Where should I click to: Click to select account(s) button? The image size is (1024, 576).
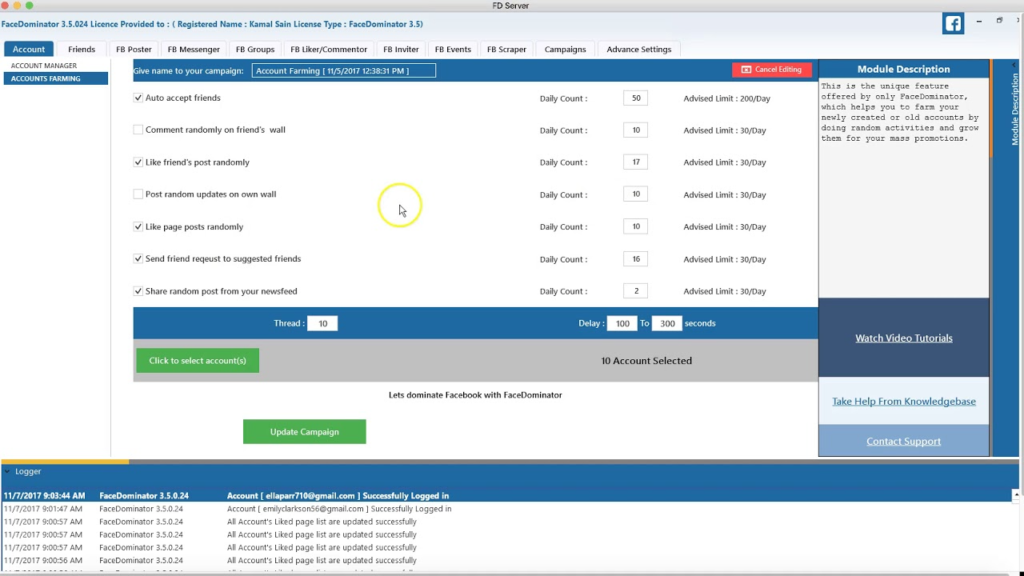tap(197, 360)
